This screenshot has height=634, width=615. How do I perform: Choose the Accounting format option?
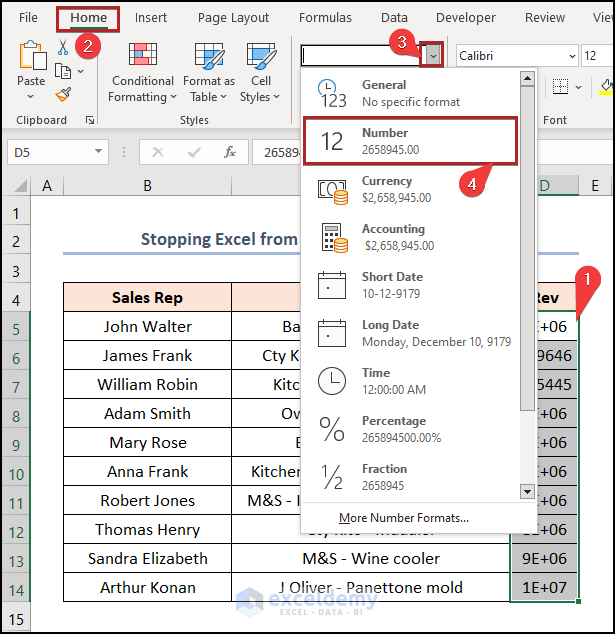point(410,237)
